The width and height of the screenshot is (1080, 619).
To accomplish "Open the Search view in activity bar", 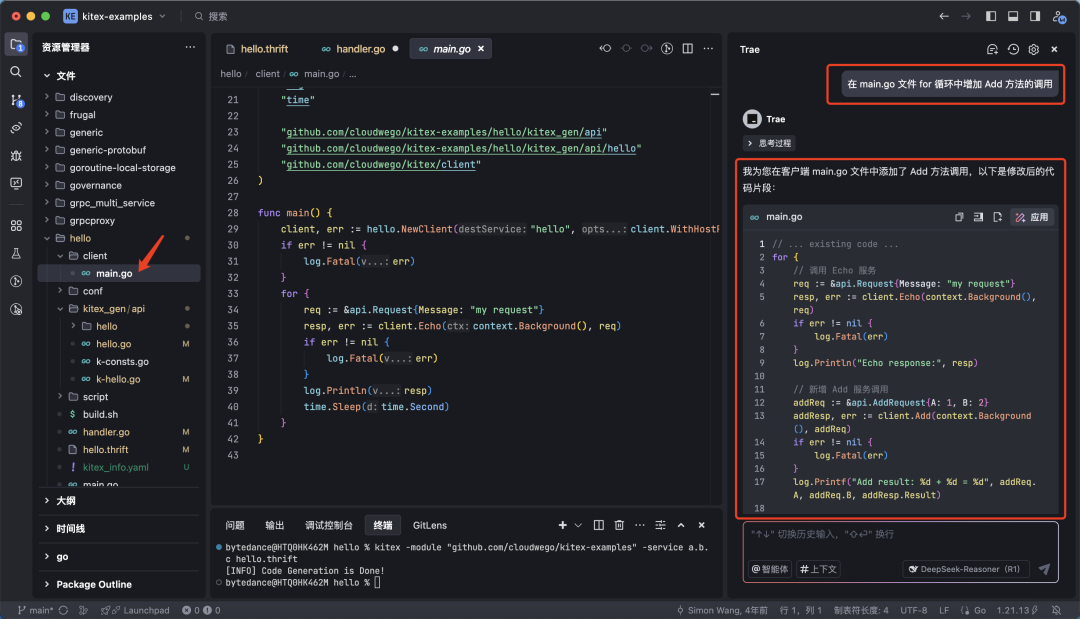I will point(16,72).
